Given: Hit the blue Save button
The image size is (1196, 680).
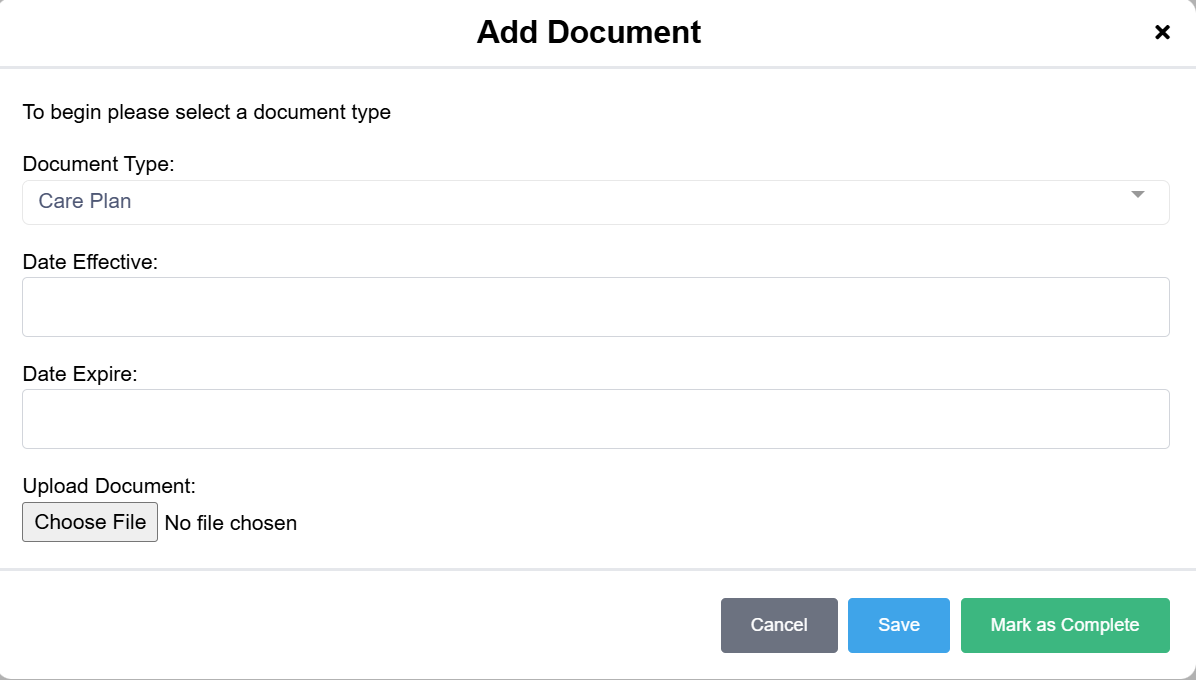Looking at the screenshot, I should click(x=898, y=625).
